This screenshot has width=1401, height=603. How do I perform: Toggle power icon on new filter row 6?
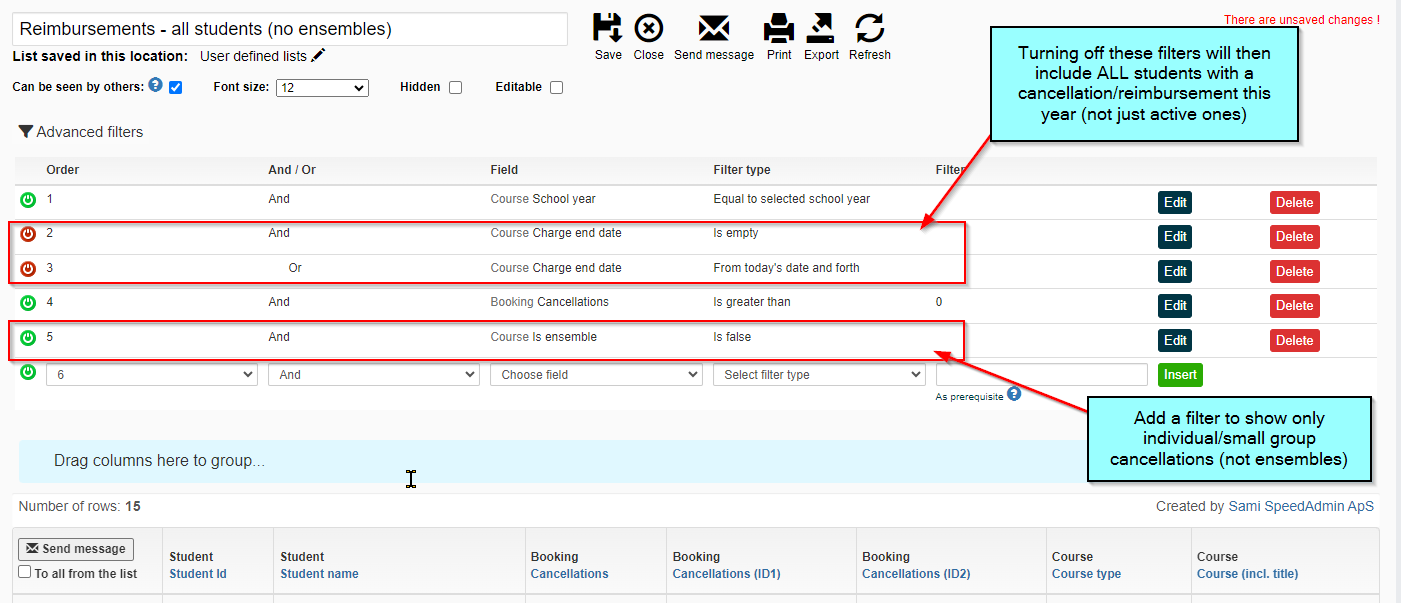tap(28, 372)
